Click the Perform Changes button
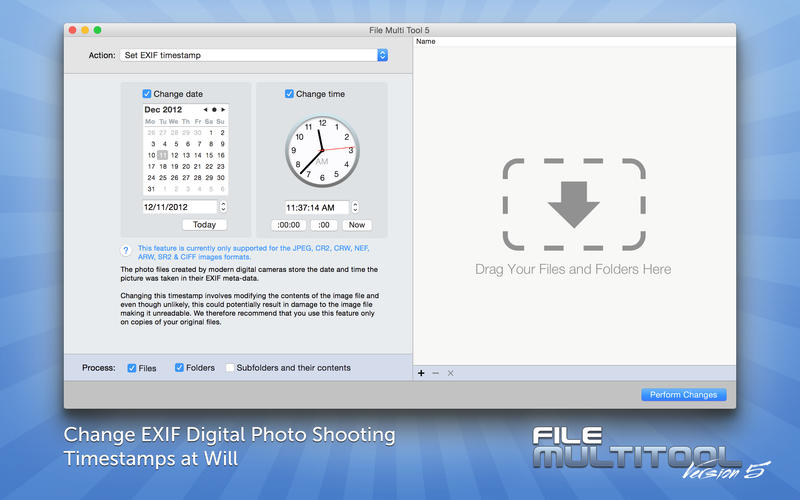 click(x=683, y=395)
